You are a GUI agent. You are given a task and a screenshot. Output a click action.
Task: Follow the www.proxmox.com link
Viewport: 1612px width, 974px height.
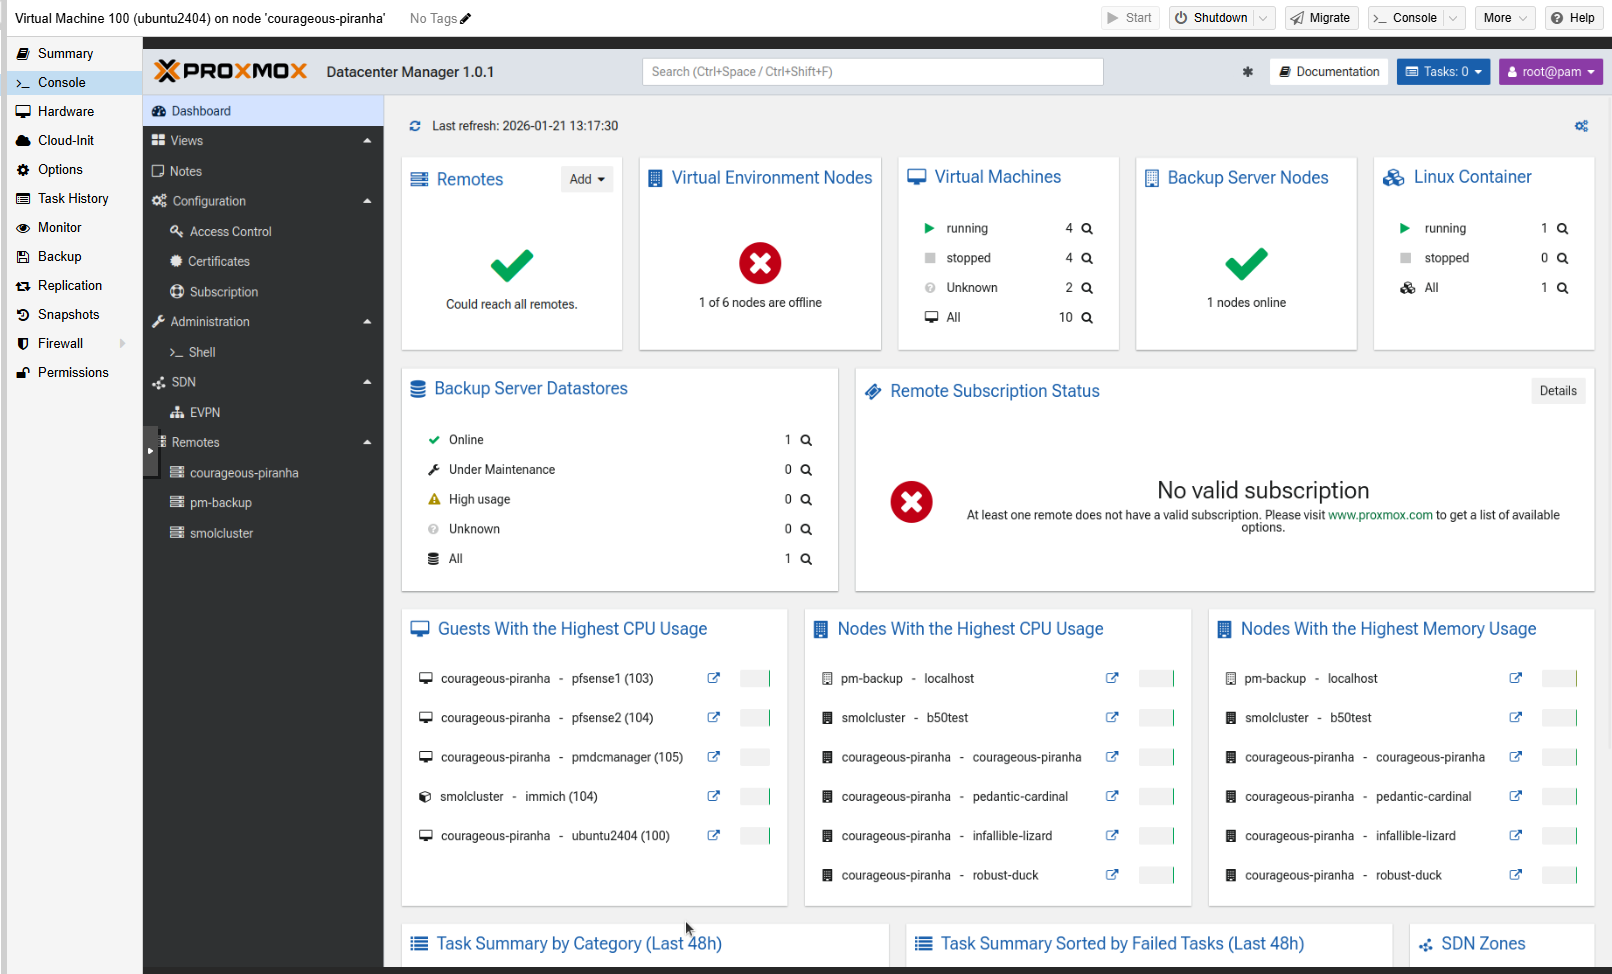[x=1380, y=515]
